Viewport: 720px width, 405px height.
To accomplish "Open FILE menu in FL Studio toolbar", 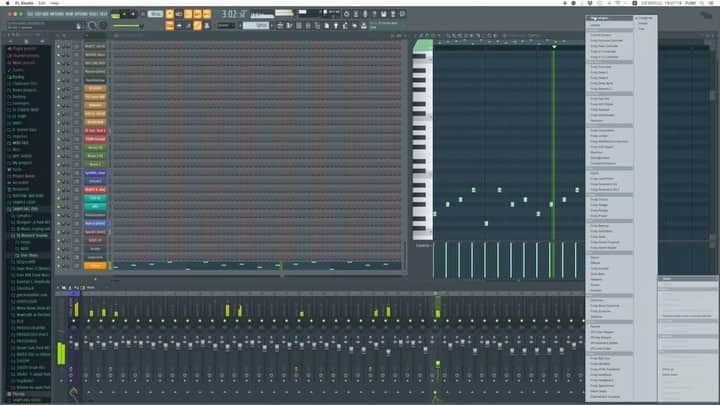I will [30, 14].
